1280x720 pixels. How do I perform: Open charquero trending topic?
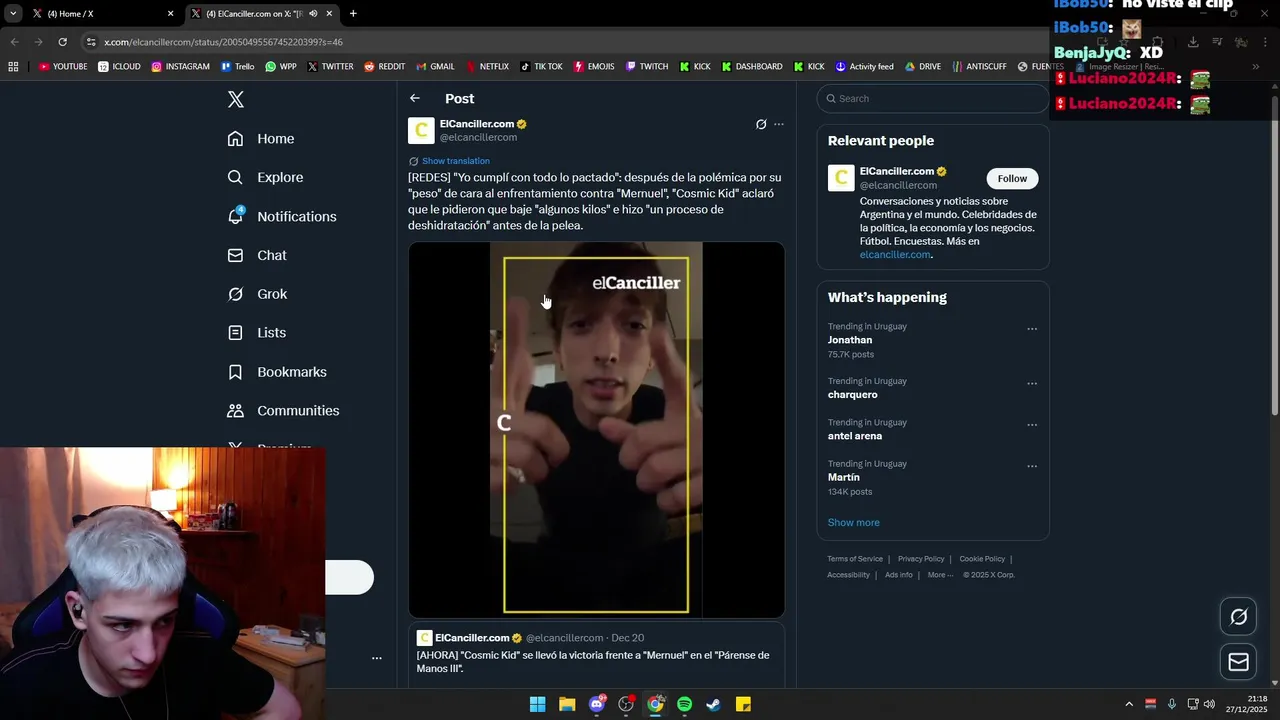click(853, 394)
